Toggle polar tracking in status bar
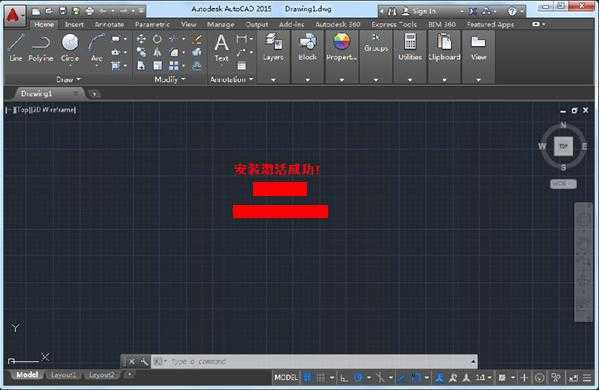 tap(358, 378)
